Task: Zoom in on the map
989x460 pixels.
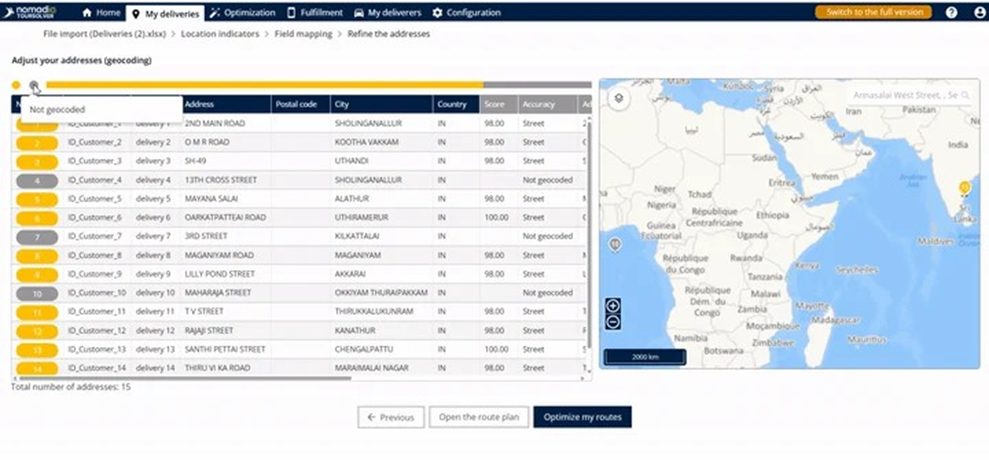Action: (x=613, y=306)
